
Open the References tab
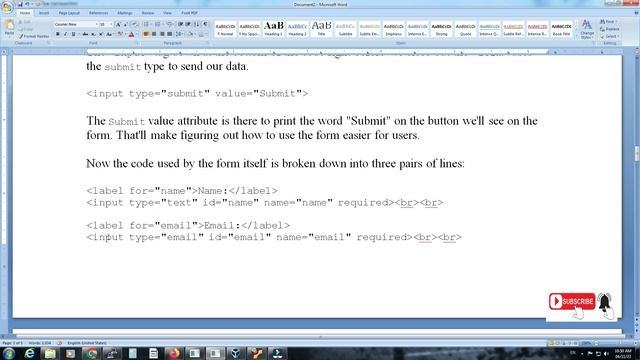[98, 13]
